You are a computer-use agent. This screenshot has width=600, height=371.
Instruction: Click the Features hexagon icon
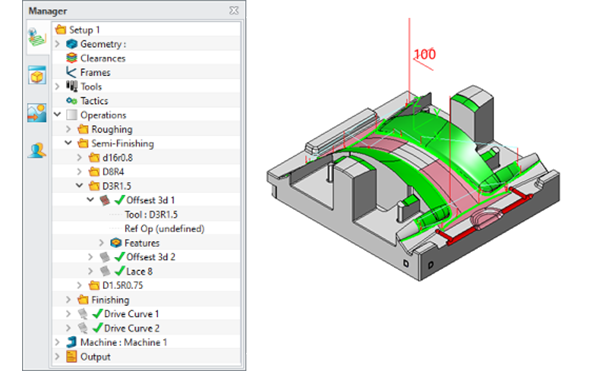point(116,243)
